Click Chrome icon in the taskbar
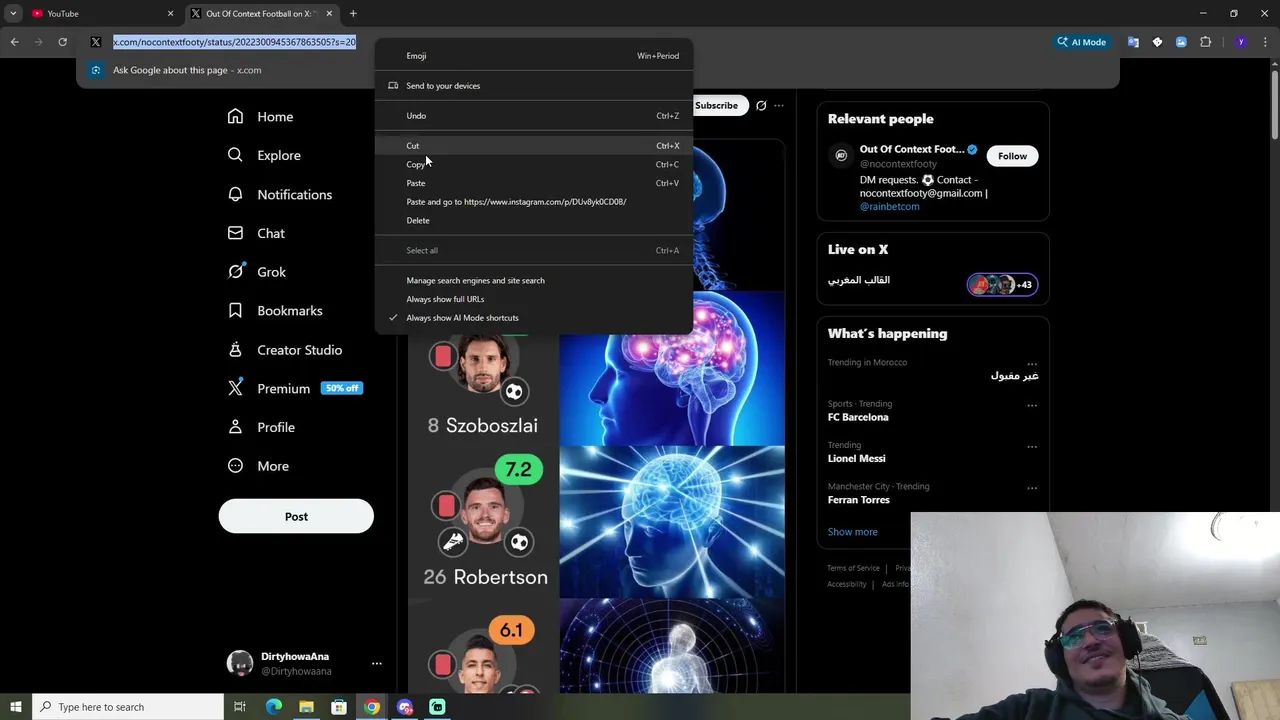The width and height of the screenshot is (1280, 720). click(x=372, y=707)
